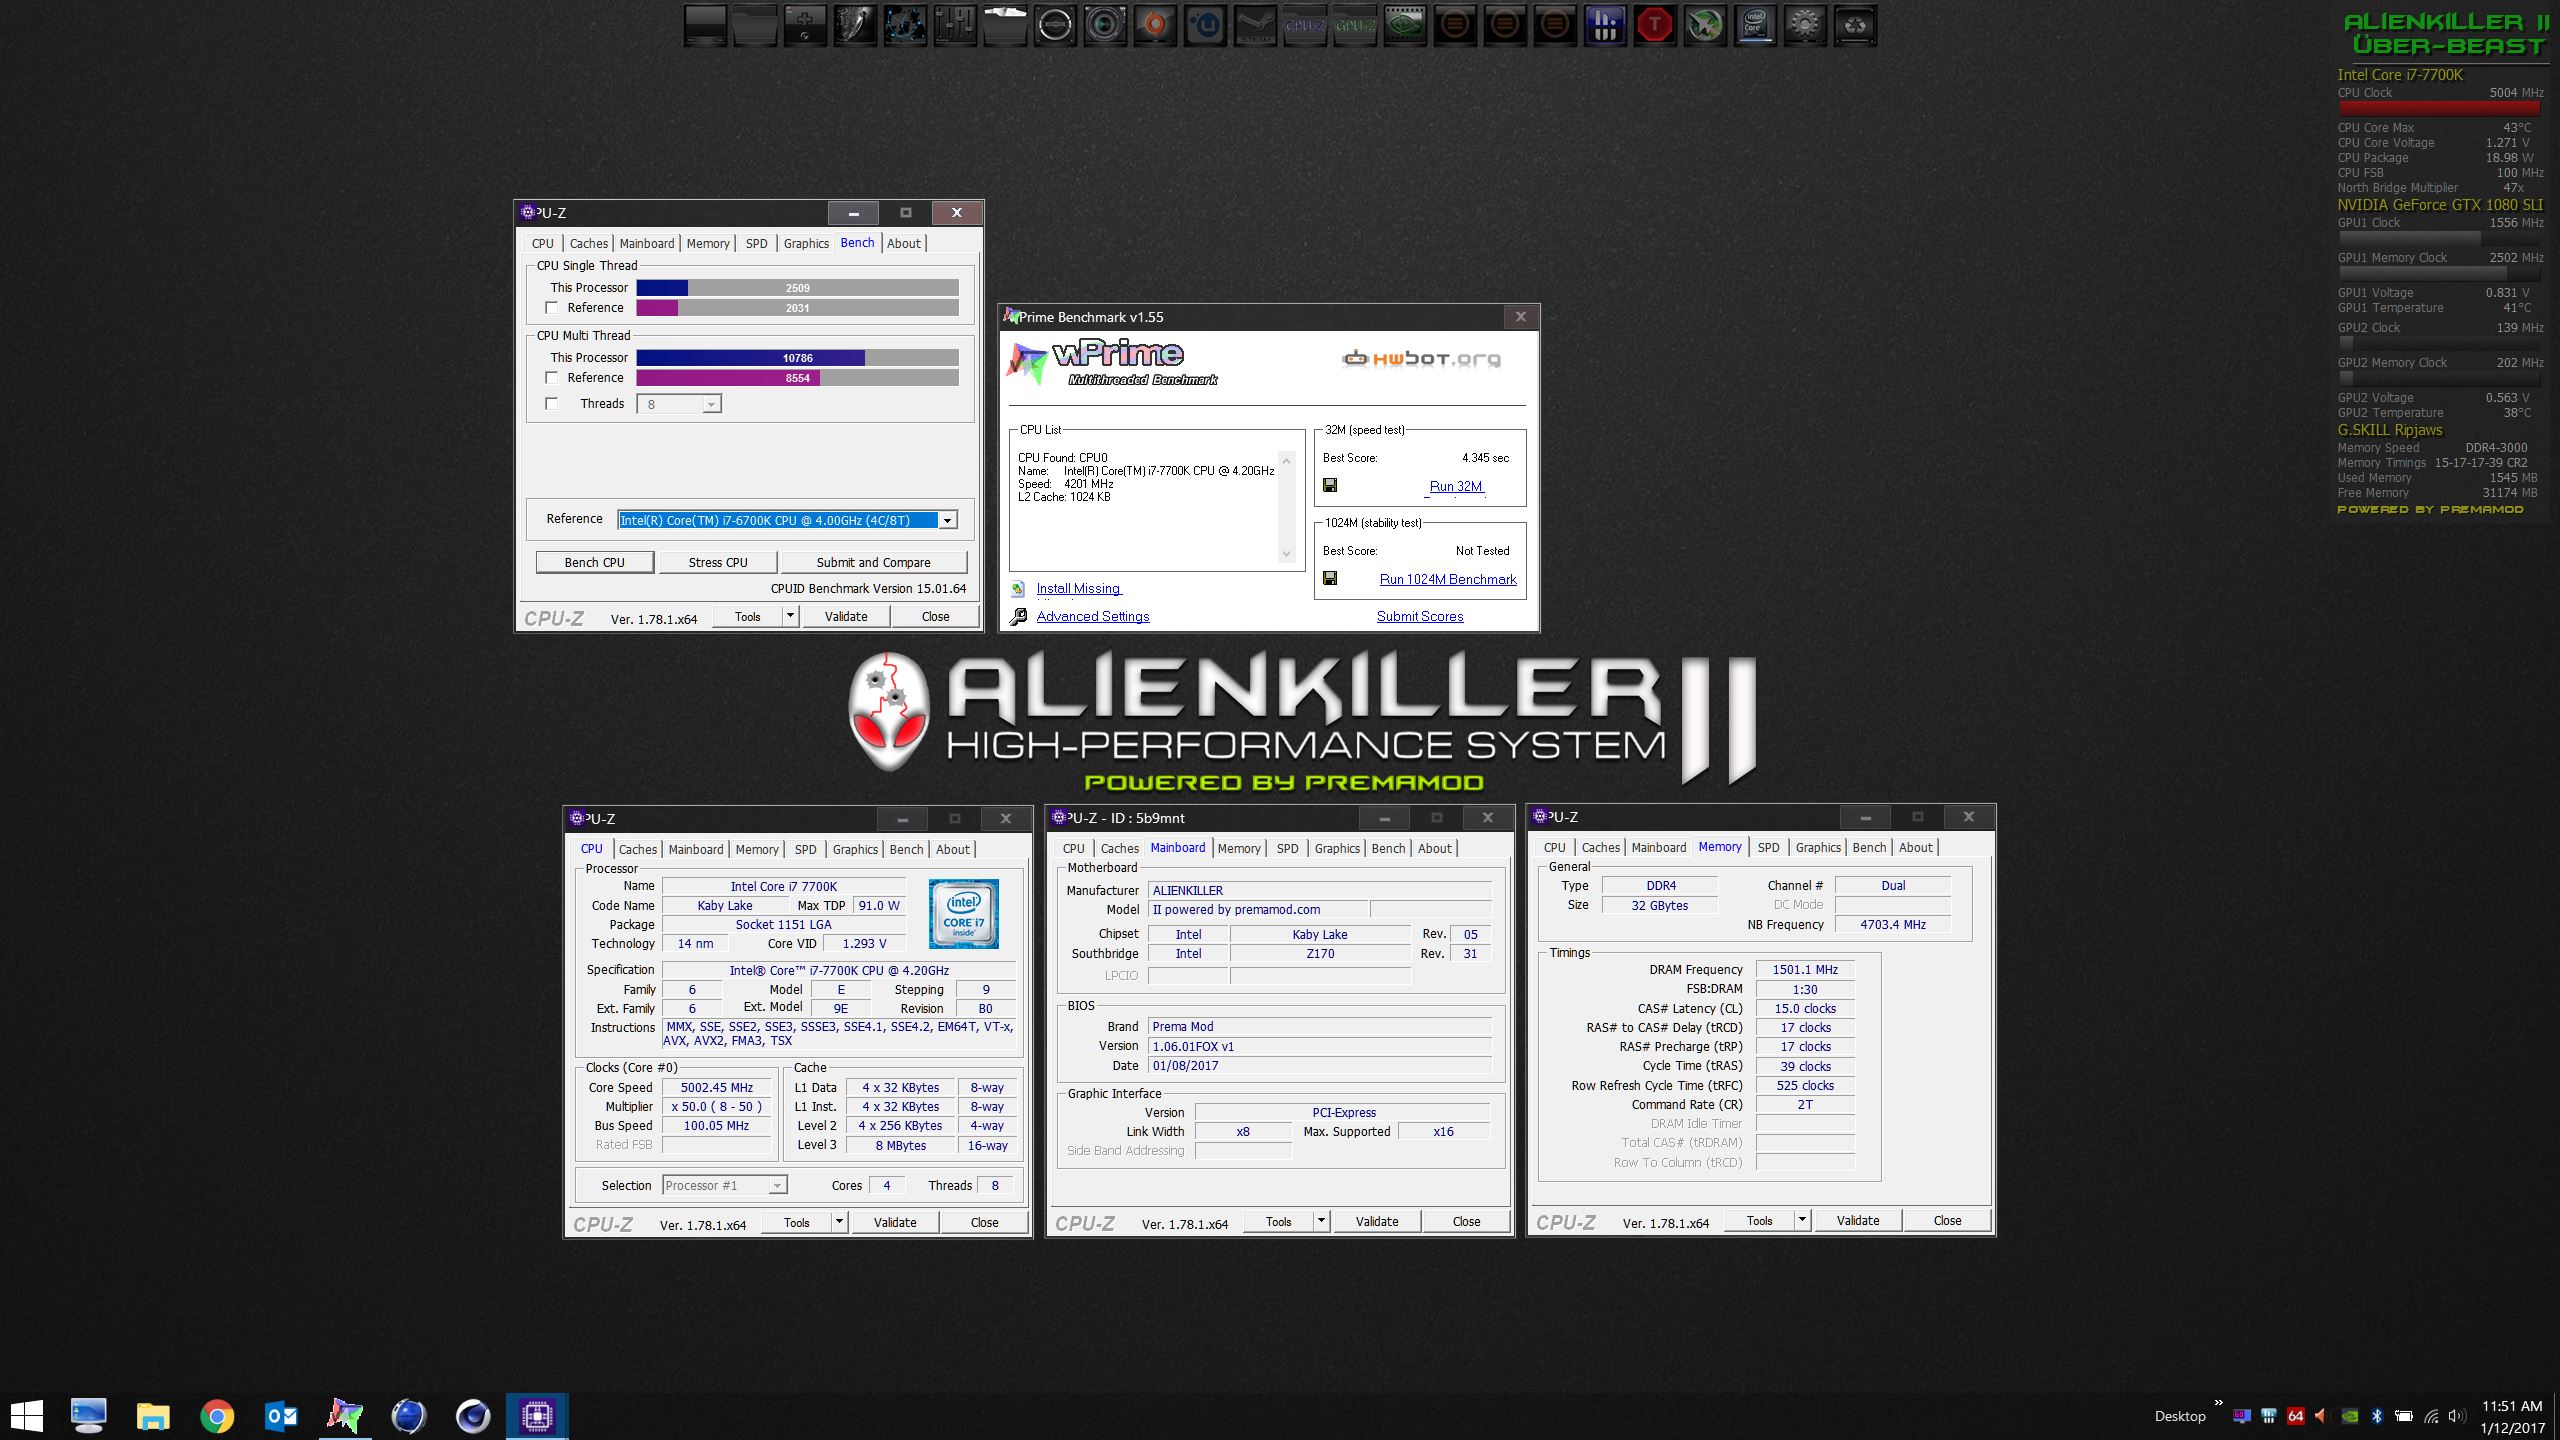
Task: Click the battery tray icon
Action: point(2404,1416)
